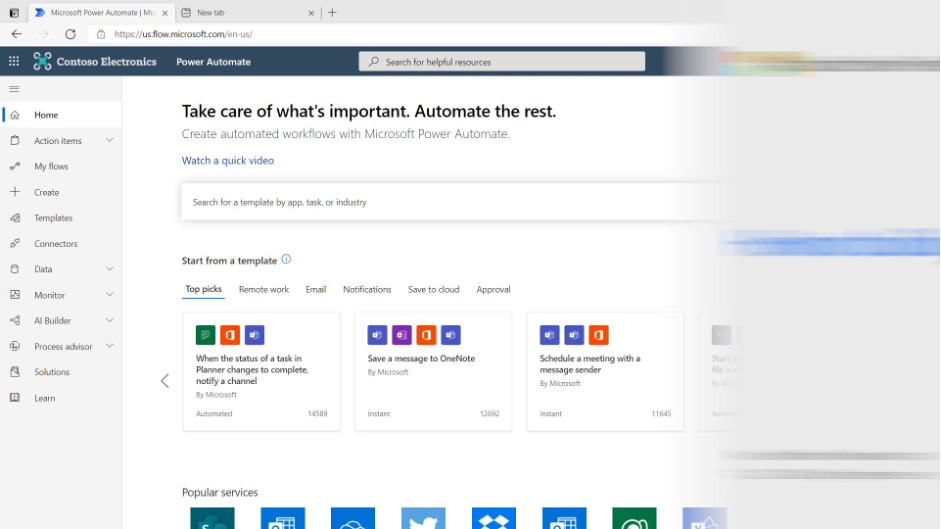Click the Process advisor icon
Image resolution: width=941 pixels, height=529 pixels.
pyautogui.click(x=15, y=346)
